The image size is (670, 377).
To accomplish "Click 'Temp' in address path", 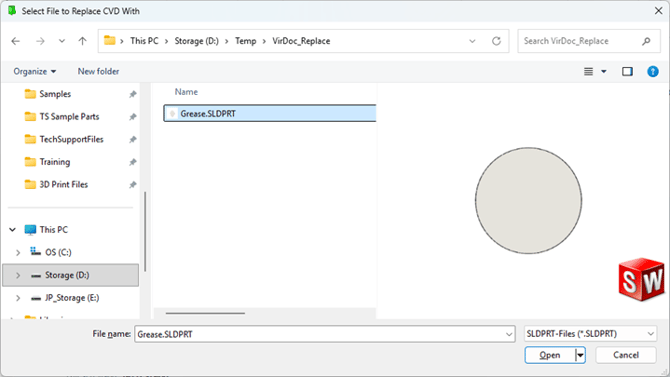I will coord(246,41).
